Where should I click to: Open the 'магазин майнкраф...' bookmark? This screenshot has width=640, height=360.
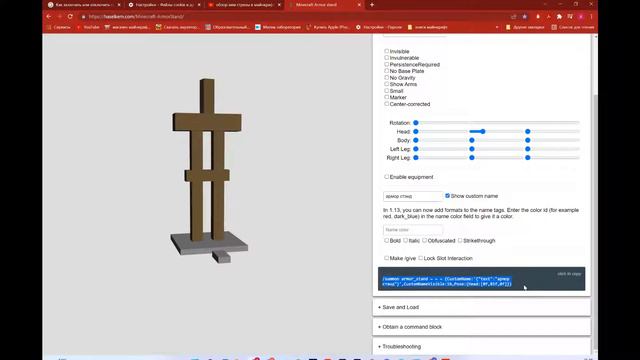tap(127, 27)
